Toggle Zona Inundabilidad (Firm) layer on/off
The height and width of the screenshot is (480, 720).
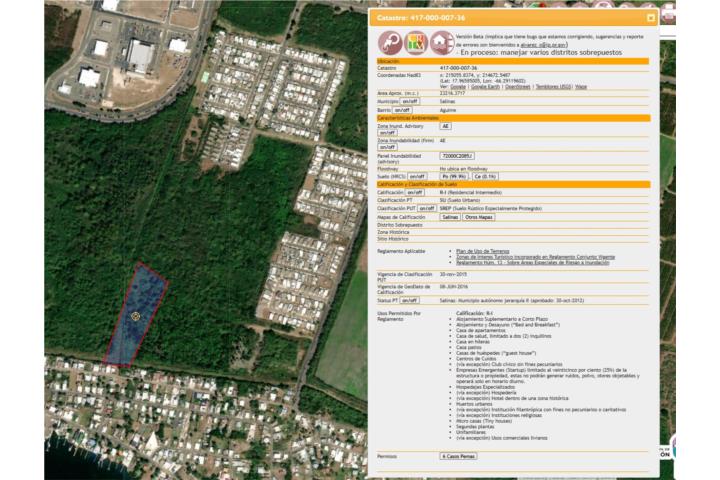click(387, 147)
